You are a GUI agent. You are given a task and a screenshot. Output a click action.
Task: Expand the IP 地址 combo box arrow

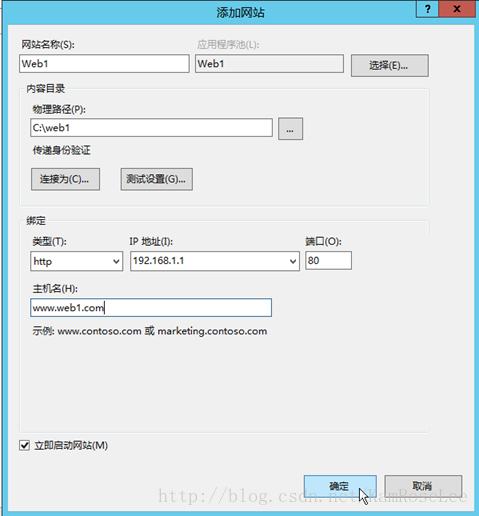293,261
